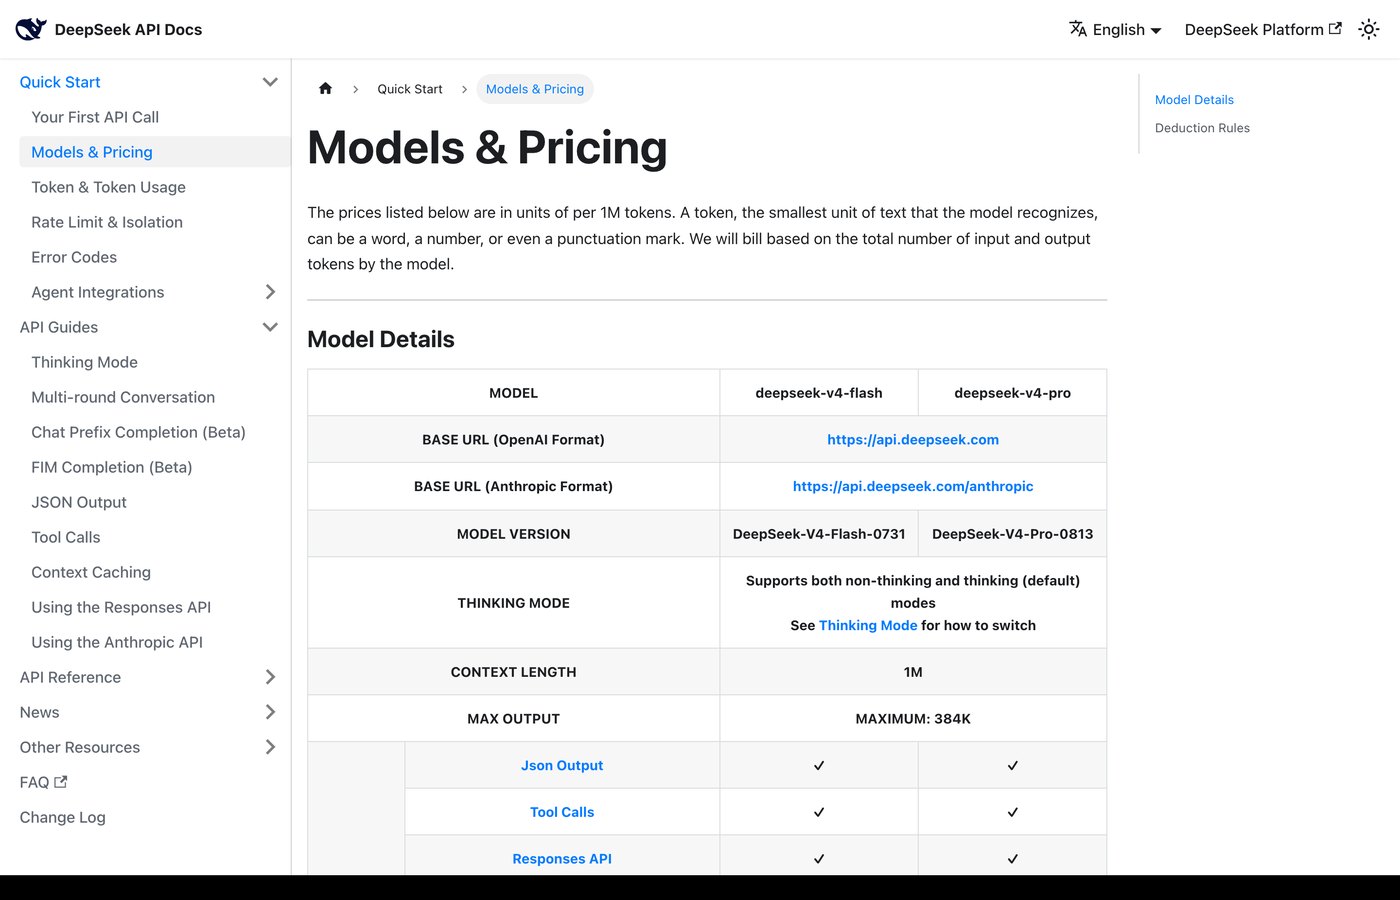Click Other Resources sidebar heading
Screen dimensions: 1400x900
[80, 747]
